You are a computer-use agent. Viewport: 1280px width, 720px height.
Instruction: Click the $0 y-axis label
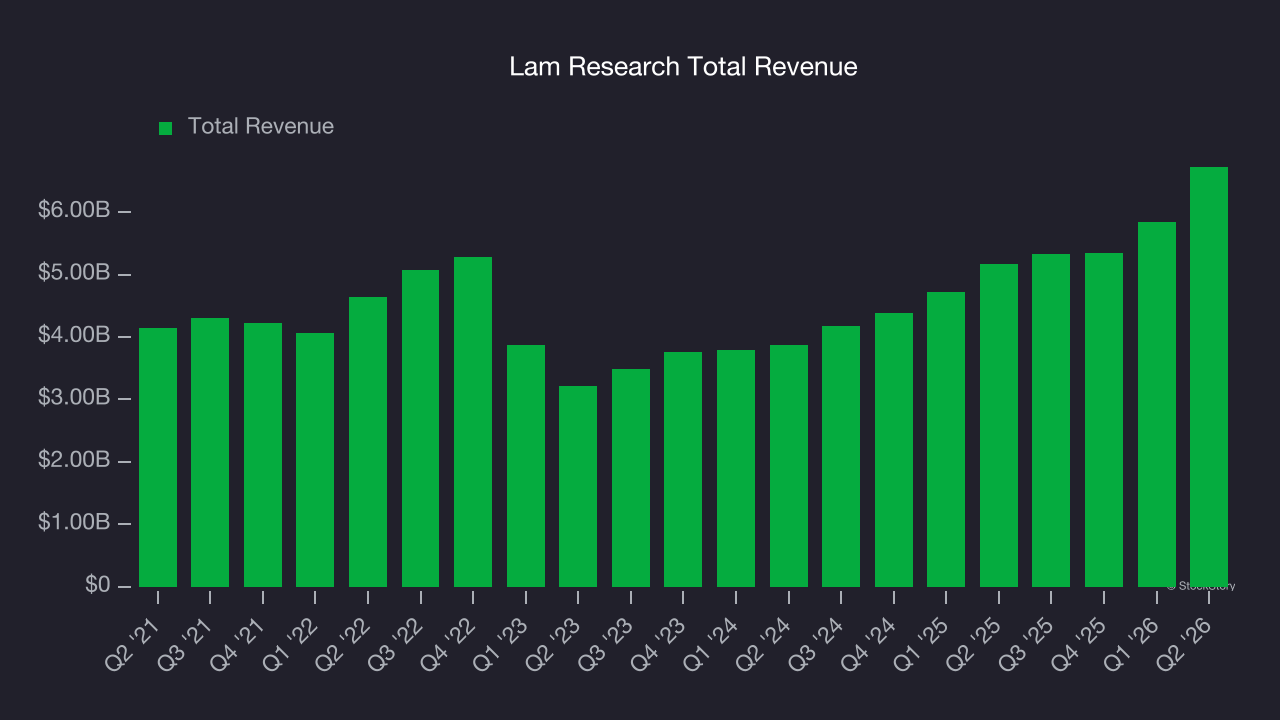(x=96, y=585)
